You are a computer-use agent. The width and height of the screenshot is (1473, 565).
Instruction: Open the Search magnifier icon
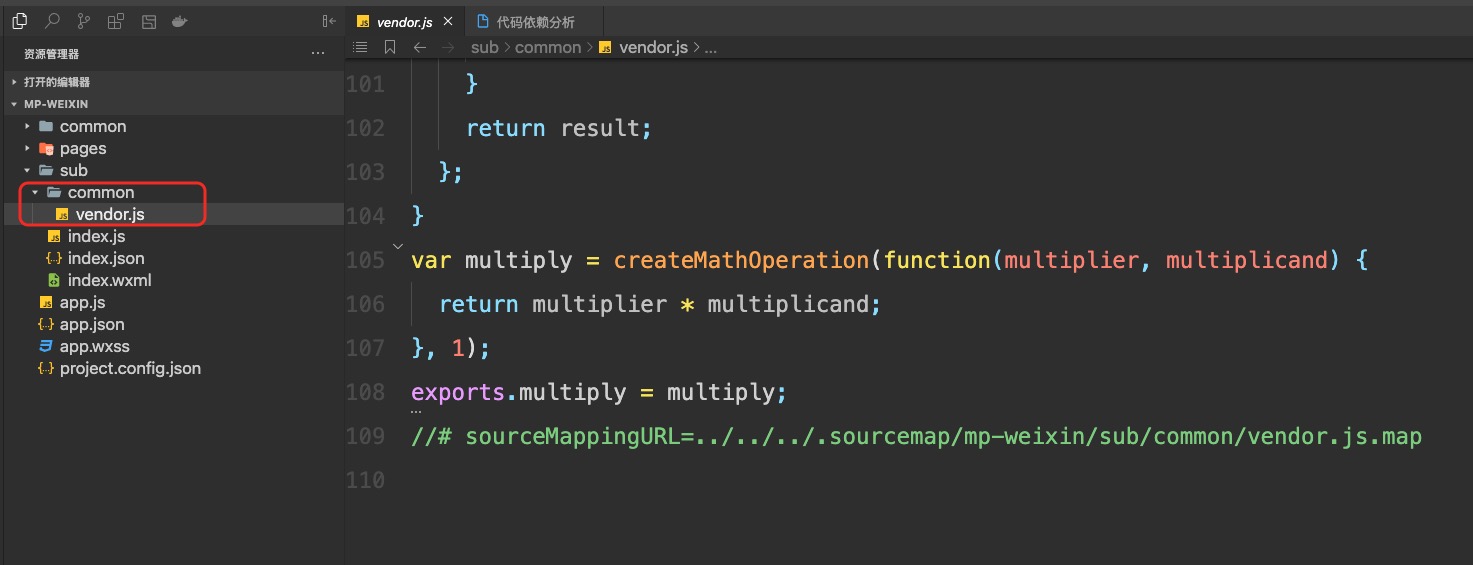52,21
